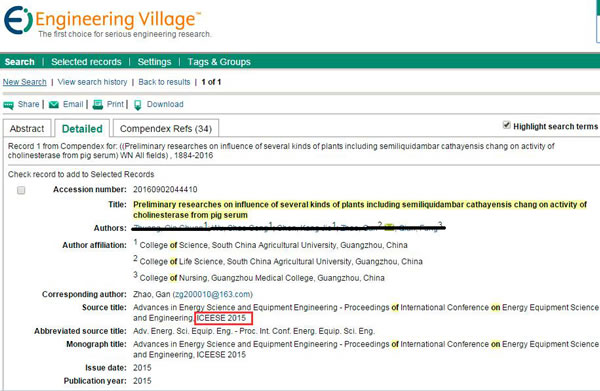Image resolution: width=600 pixels, height=391 pixels.
Task: Click the Monograph title text
Action: pyautogui.click(x=365, y=349)
